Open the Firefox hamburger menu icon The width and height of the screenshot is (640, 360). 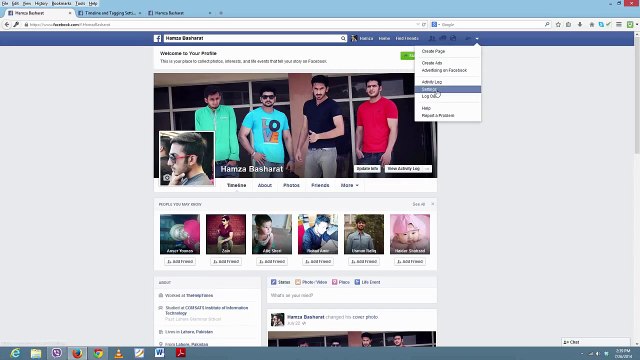(619, 24)
